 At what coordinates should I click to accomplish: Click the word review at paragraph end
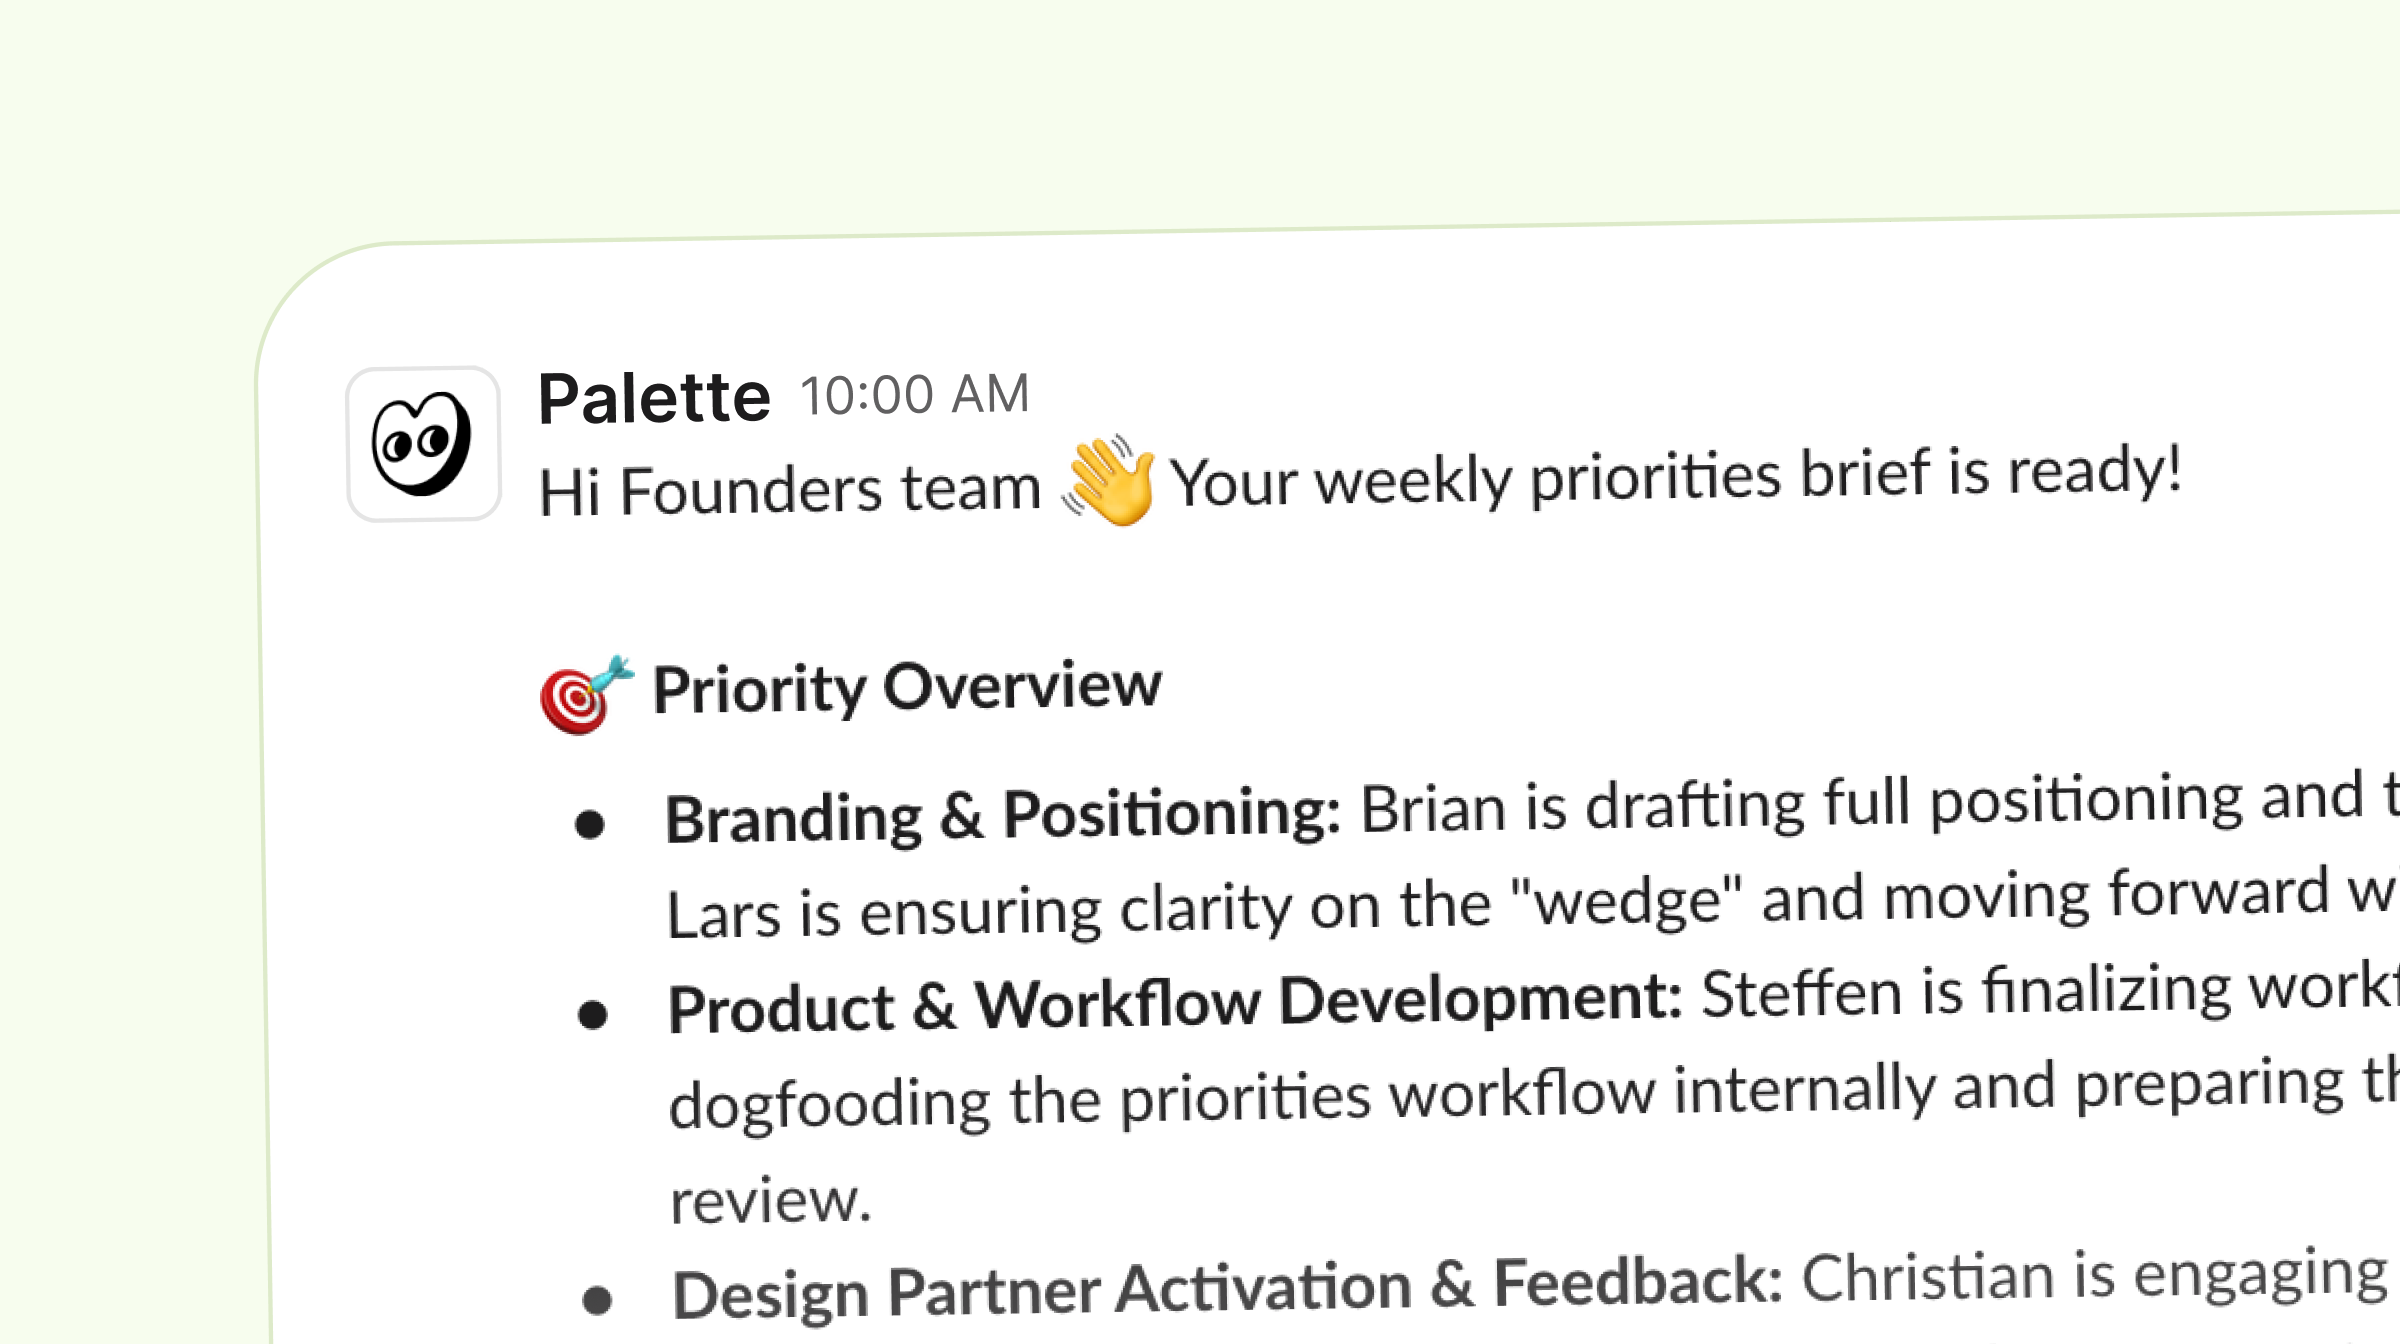pos(771,1200)
